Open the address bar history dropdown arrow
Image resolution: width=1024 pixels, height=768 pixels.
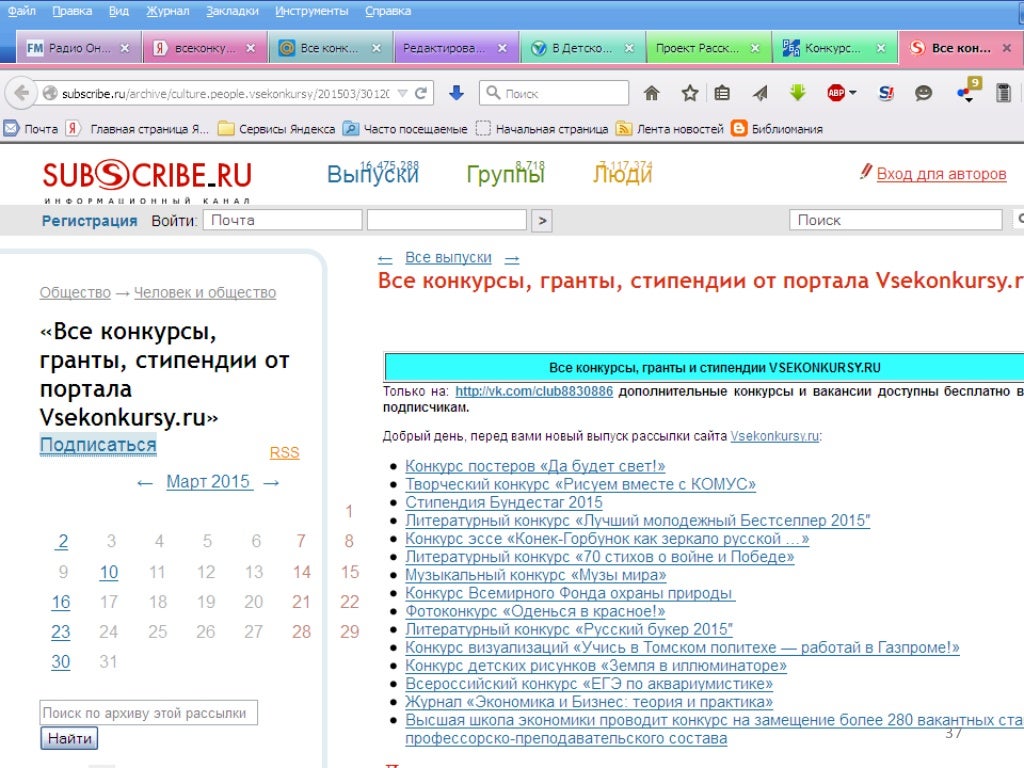[402, 93]
